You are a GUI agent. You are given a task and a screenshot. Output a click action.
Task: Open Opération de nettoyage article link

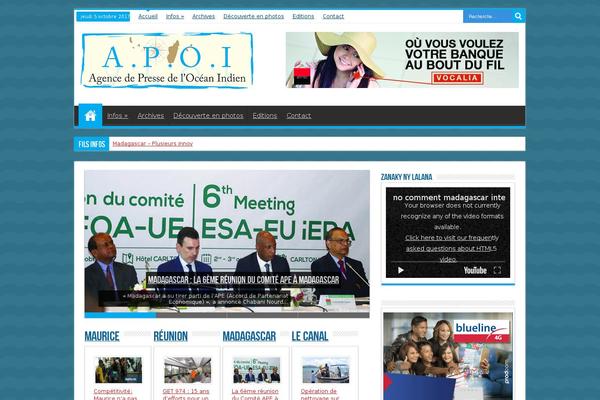[x=320, y=394]
